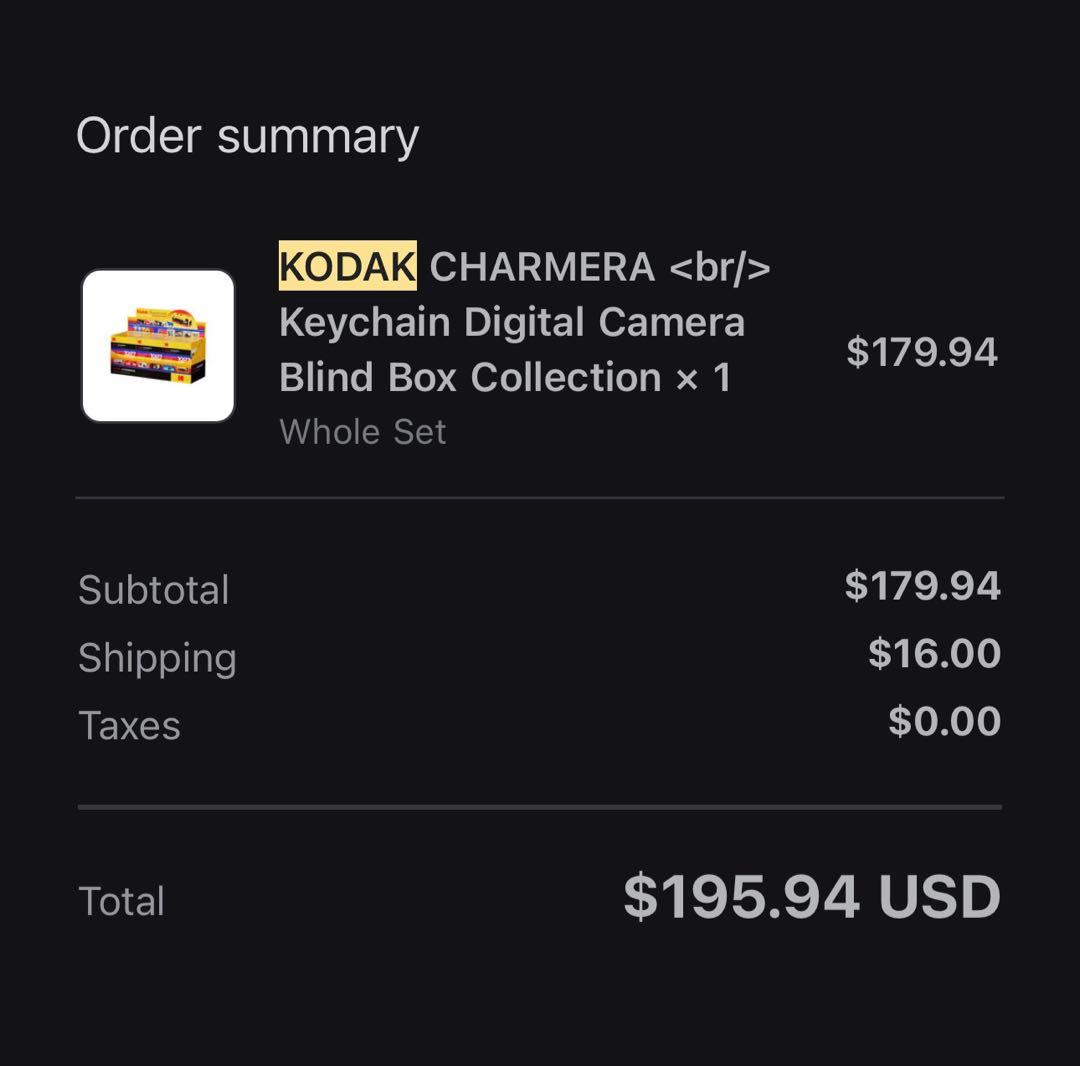1080x1066 pixels.
Task: Click the Subtotal label
Action: coord(154,590)
